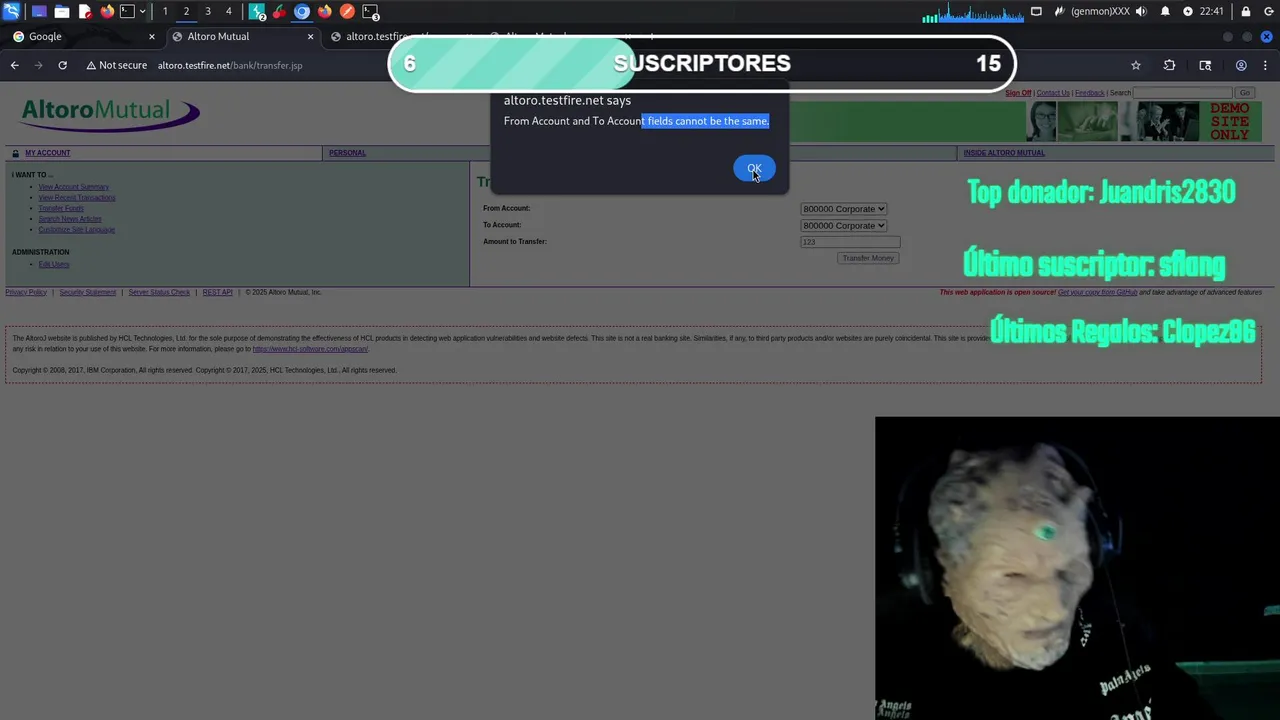1280x720 pixels.
Task: Focus the Chromium window in the taskbar
Action: point(302,12)
